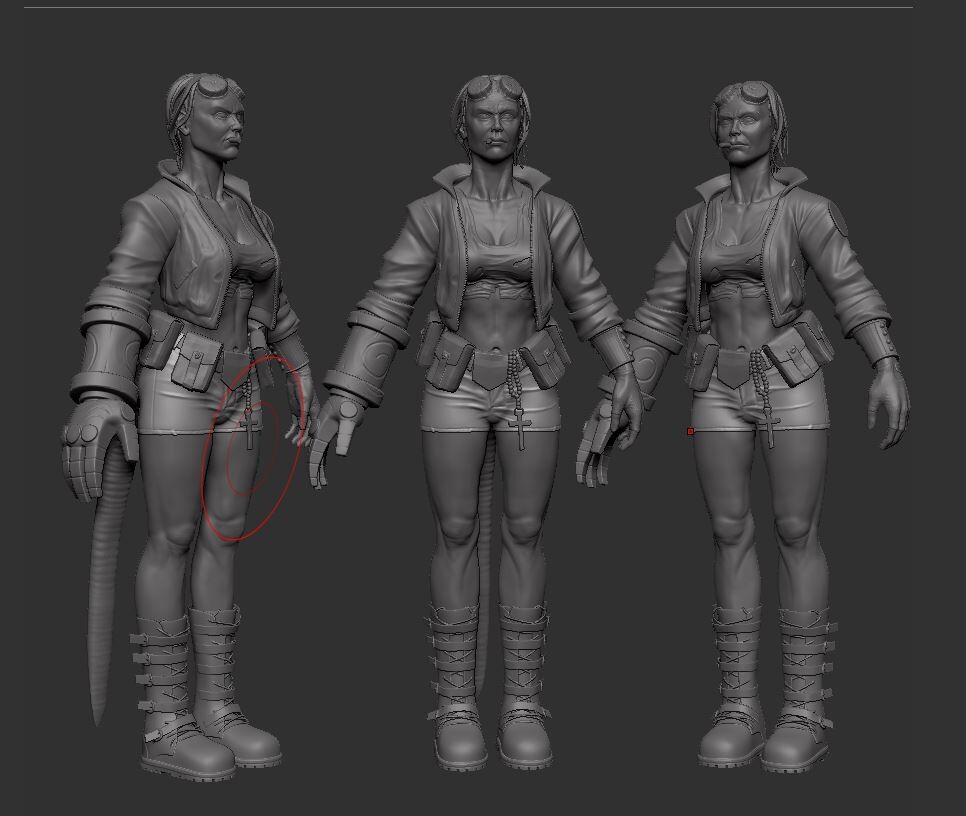This screenshot has width=966, height=816.
Task: Click the headset mic on the center figure
Action: [x=490, y=142]
